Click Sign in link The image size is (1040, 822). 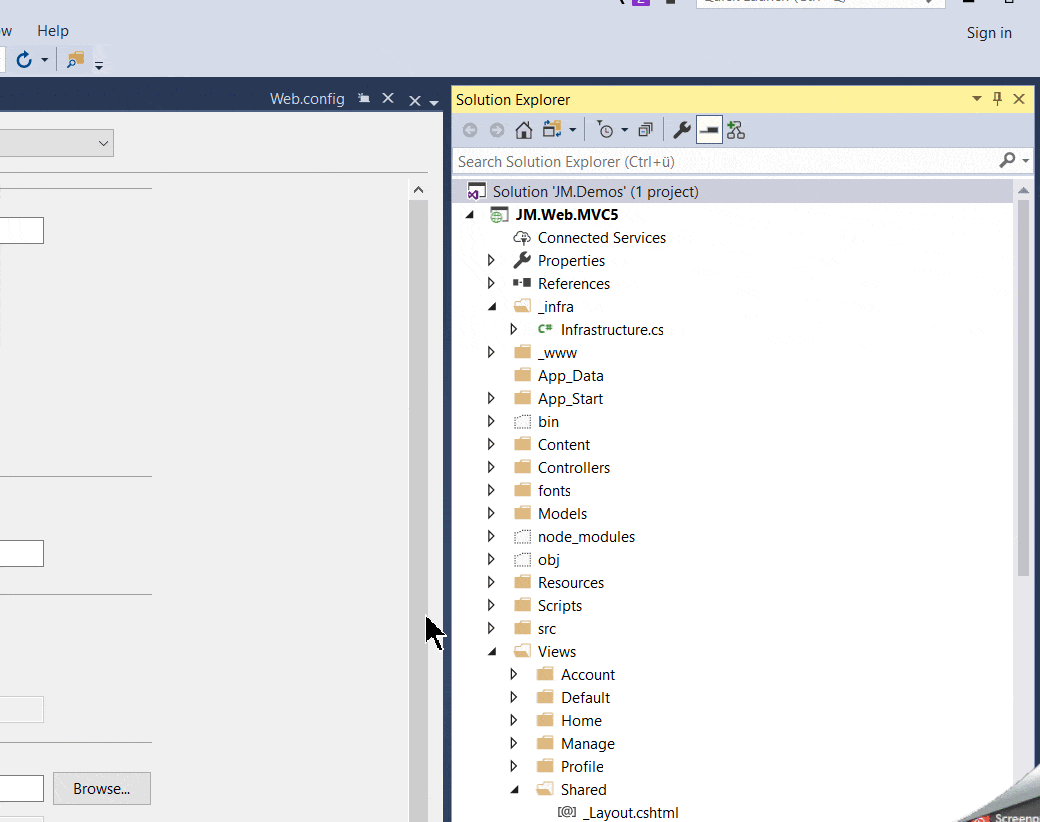989,33
